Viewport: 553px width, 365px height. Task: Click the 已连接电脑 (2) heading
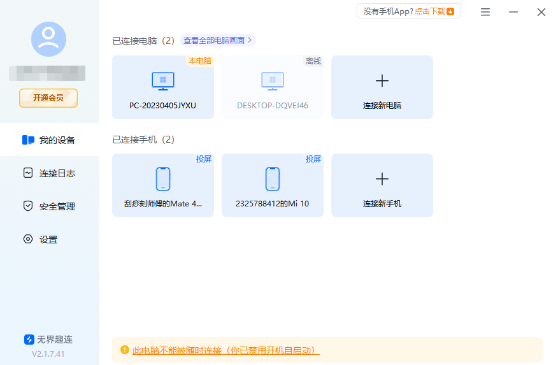(143, 41)
